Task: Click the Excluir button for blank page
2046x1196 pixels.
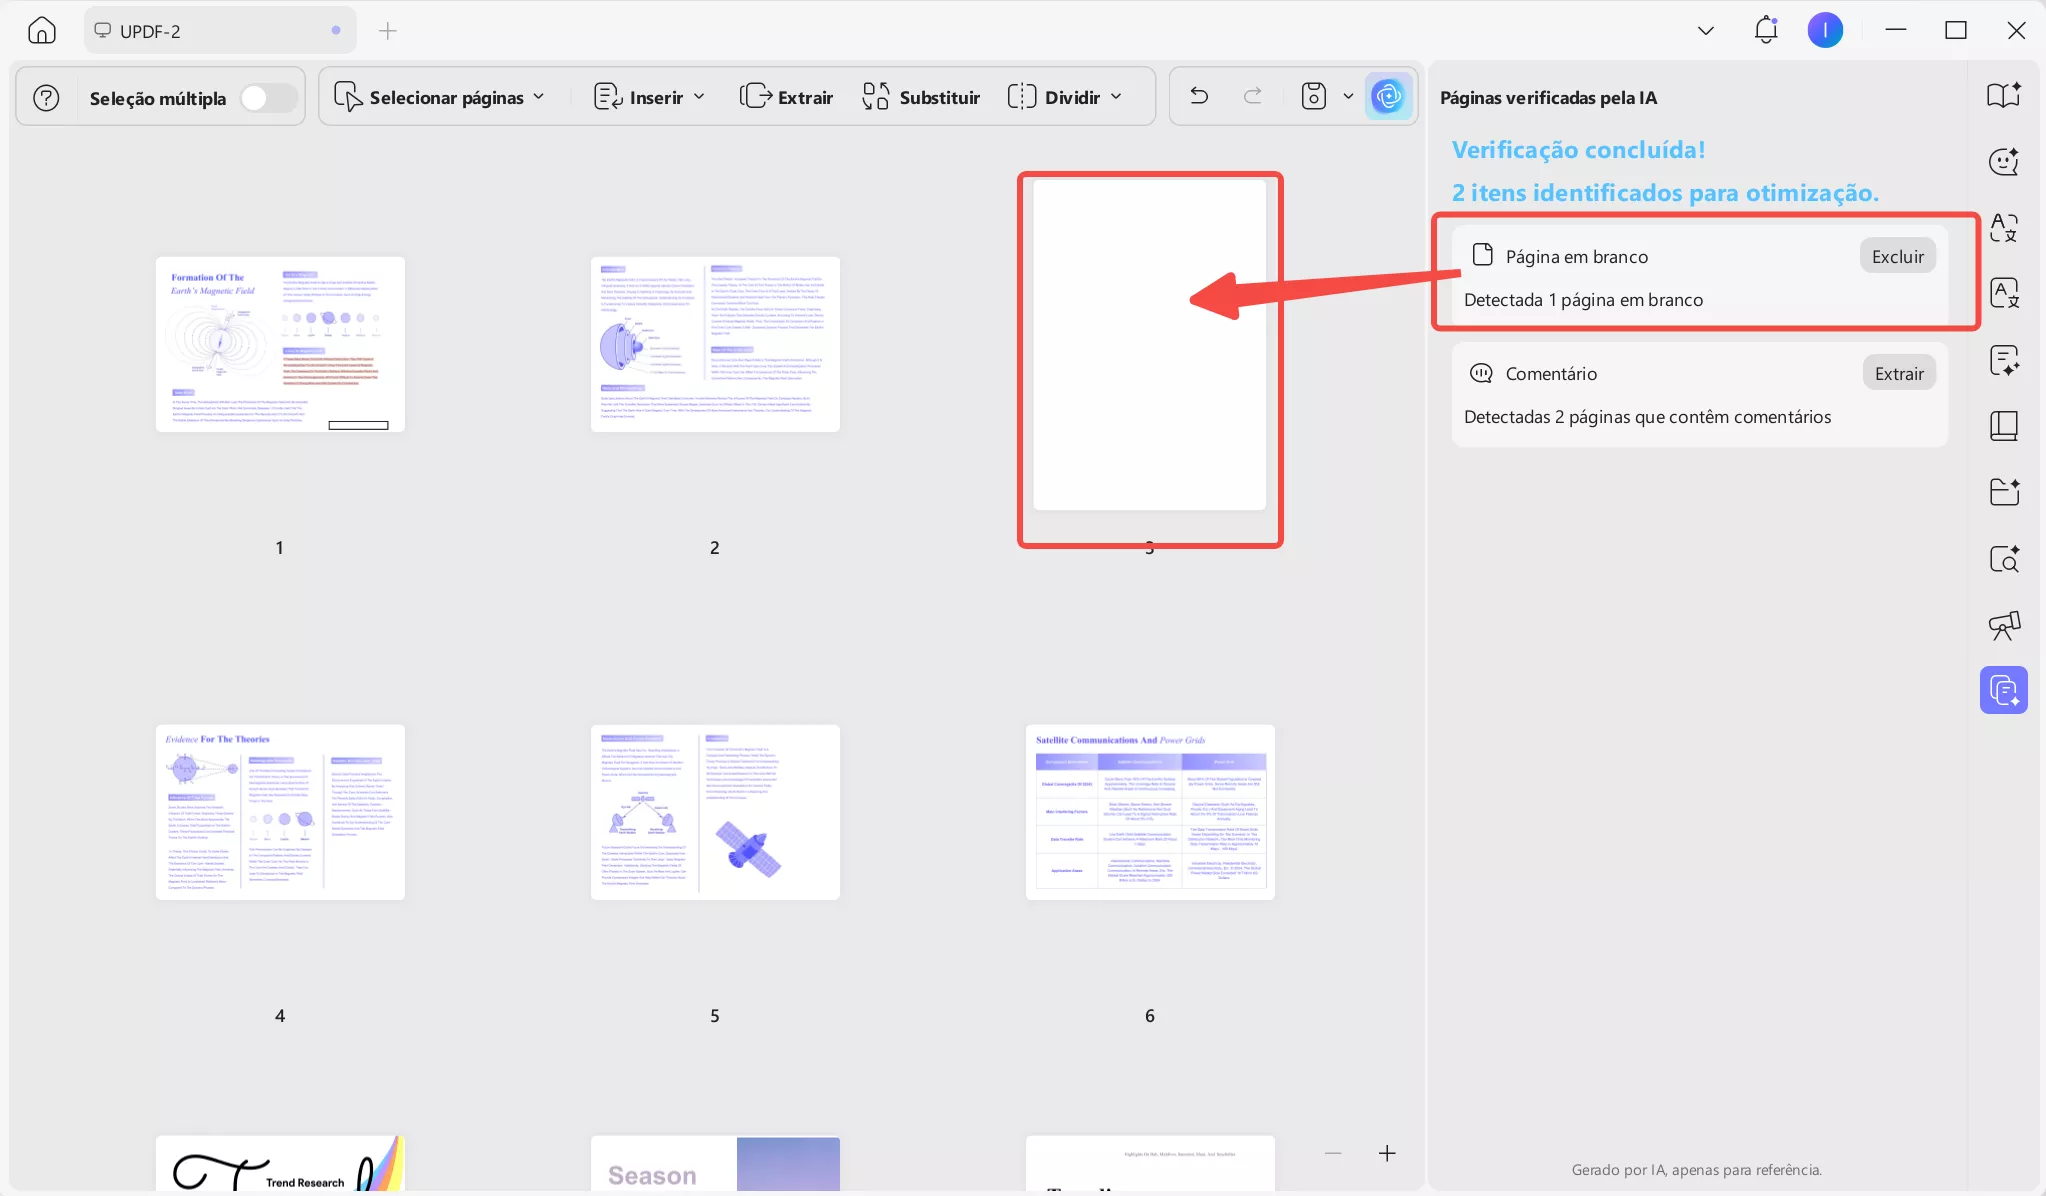Action: pyautogui.click(x=1897, y=257)
